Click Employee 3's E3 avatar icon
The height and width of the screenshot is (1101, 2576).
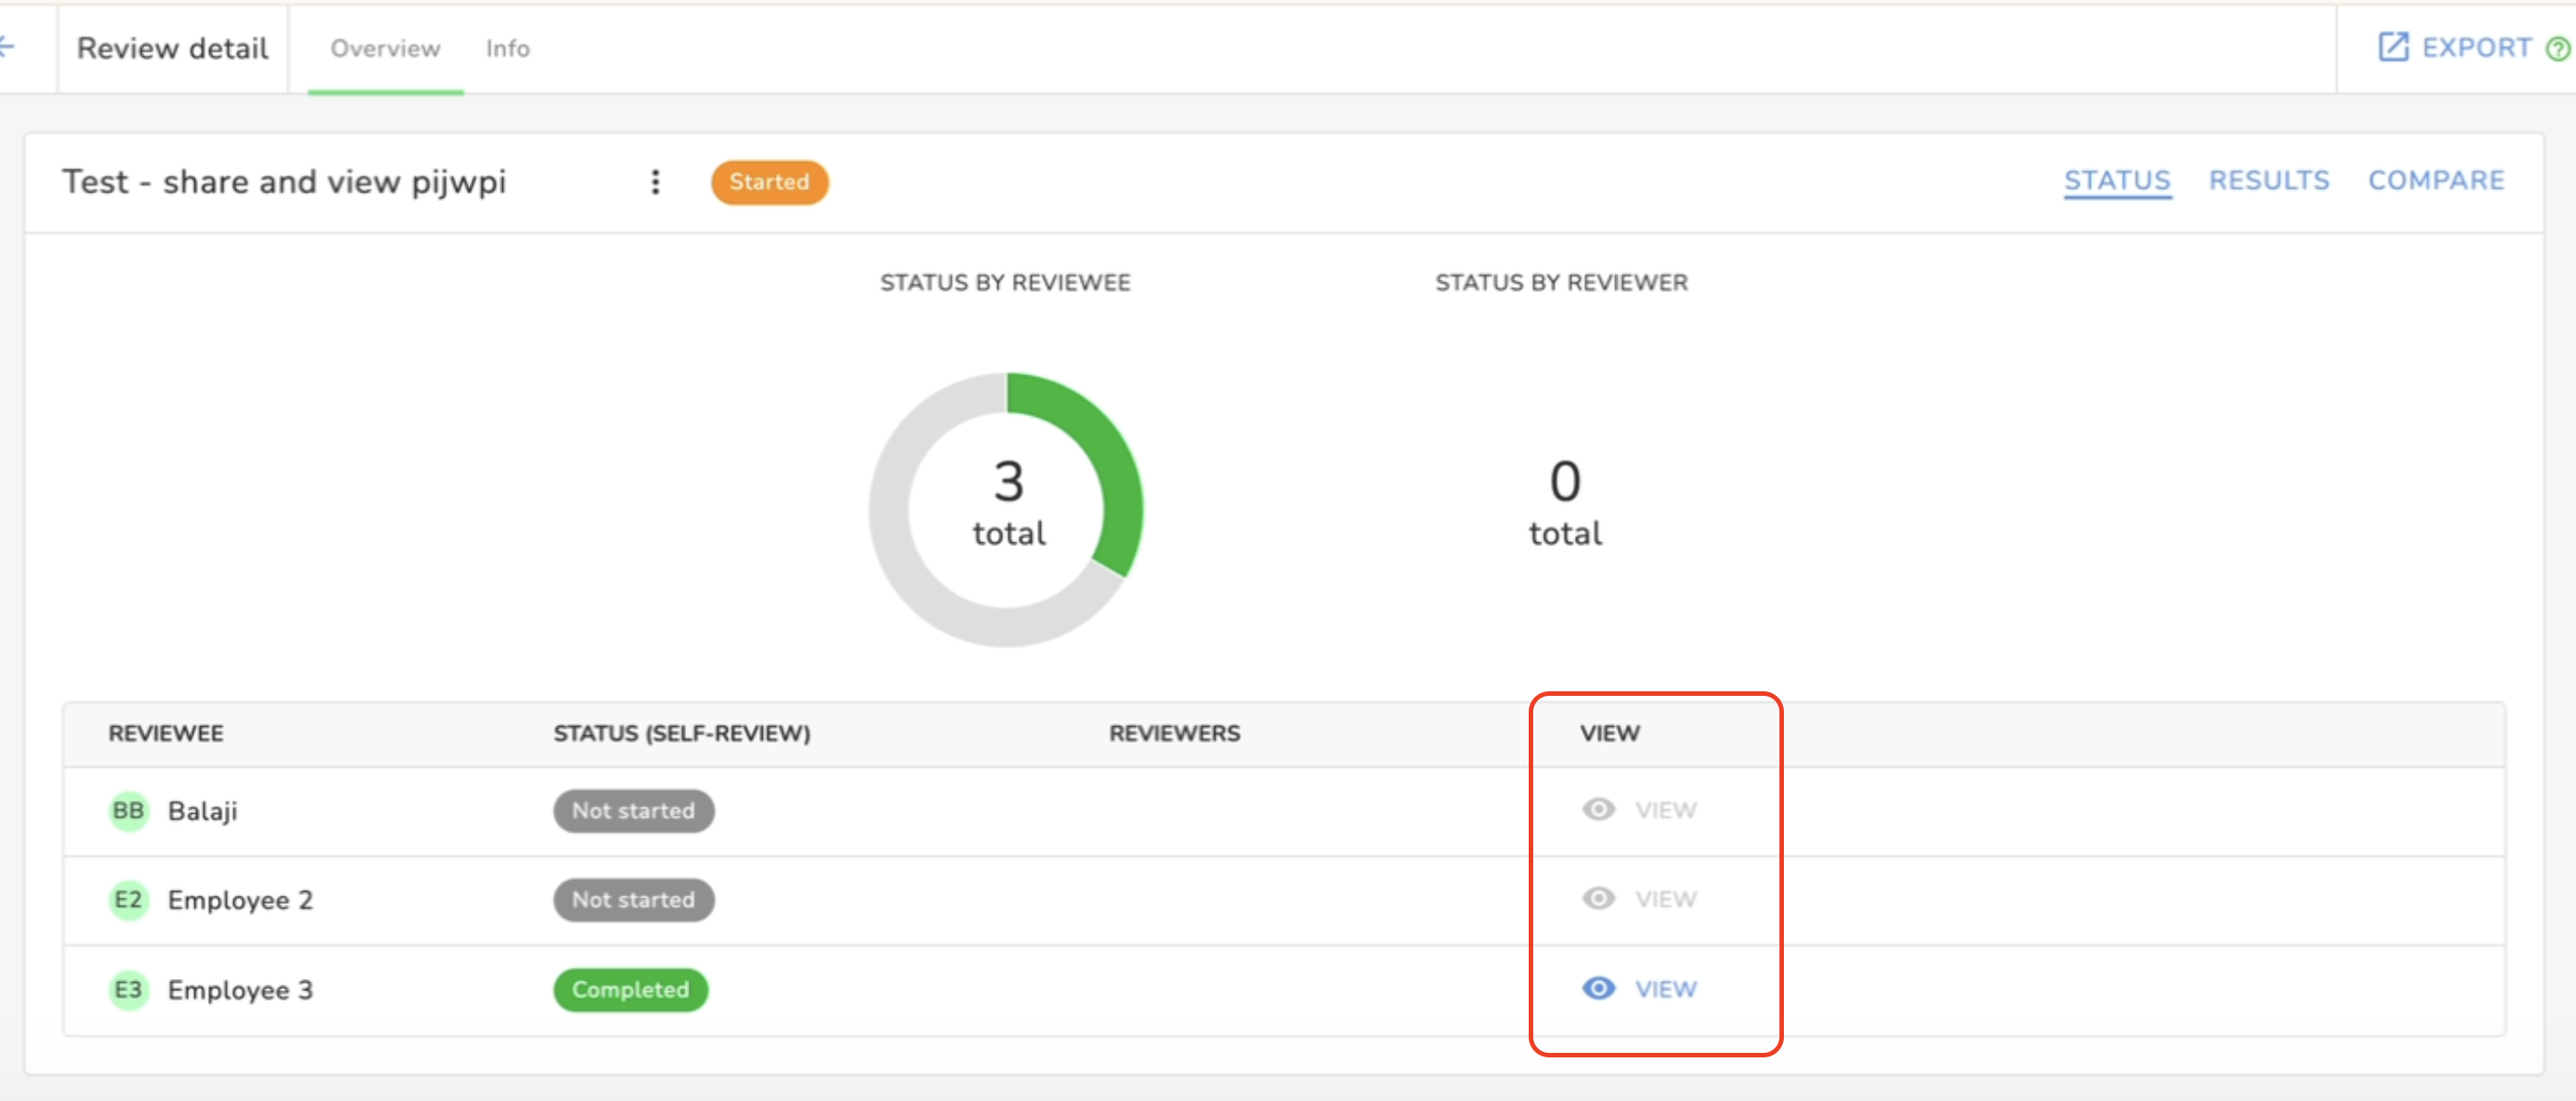pos(128,989)
